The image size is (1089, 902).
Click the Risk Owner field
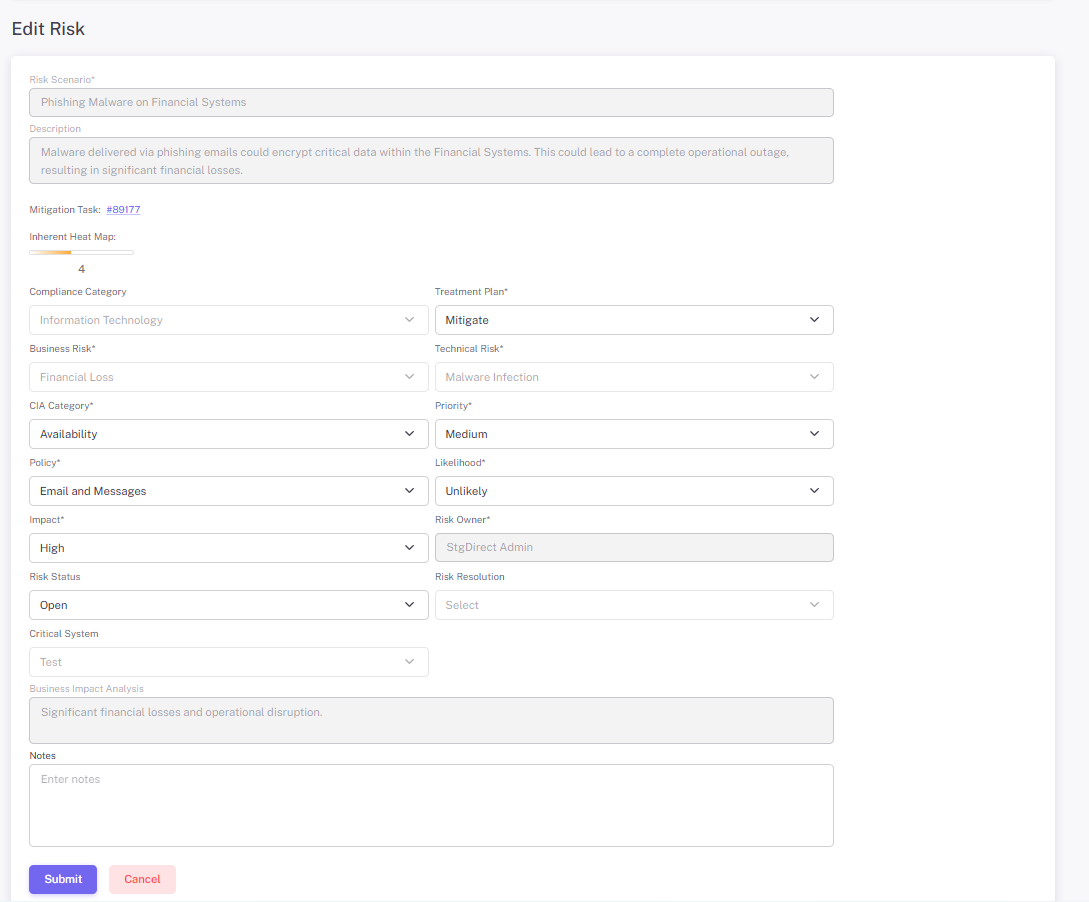[x=633, y=548]
